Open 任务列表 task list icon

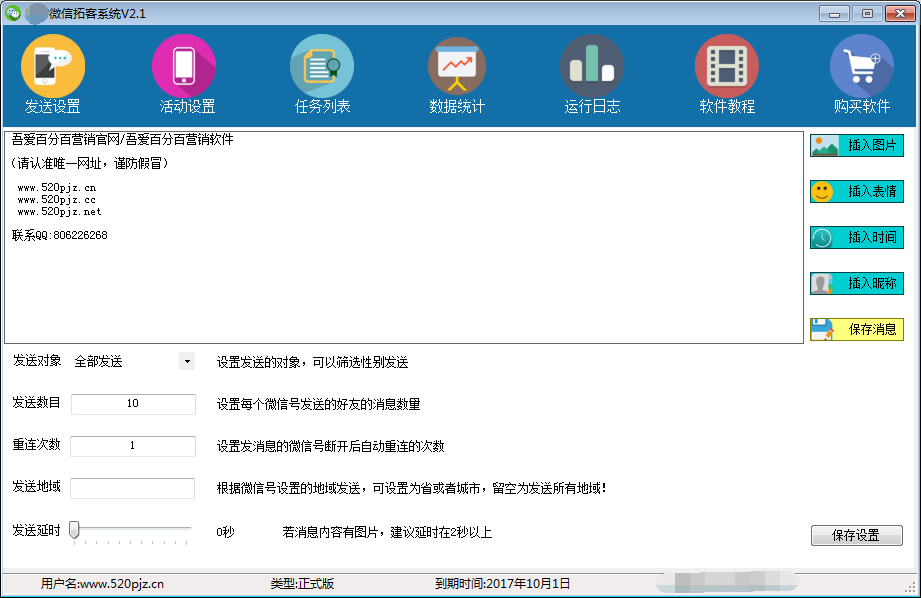click(x=322, y=66)
